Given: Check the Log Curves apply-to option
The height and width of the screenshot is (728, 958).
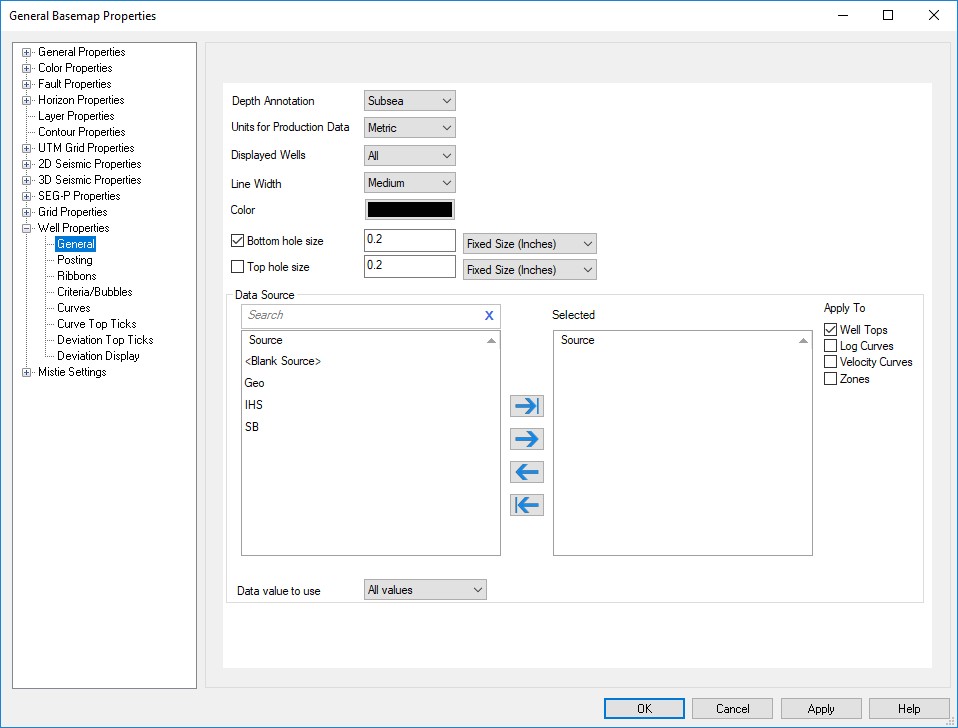Looking at the screenshot, I should (x=830, y=346).
